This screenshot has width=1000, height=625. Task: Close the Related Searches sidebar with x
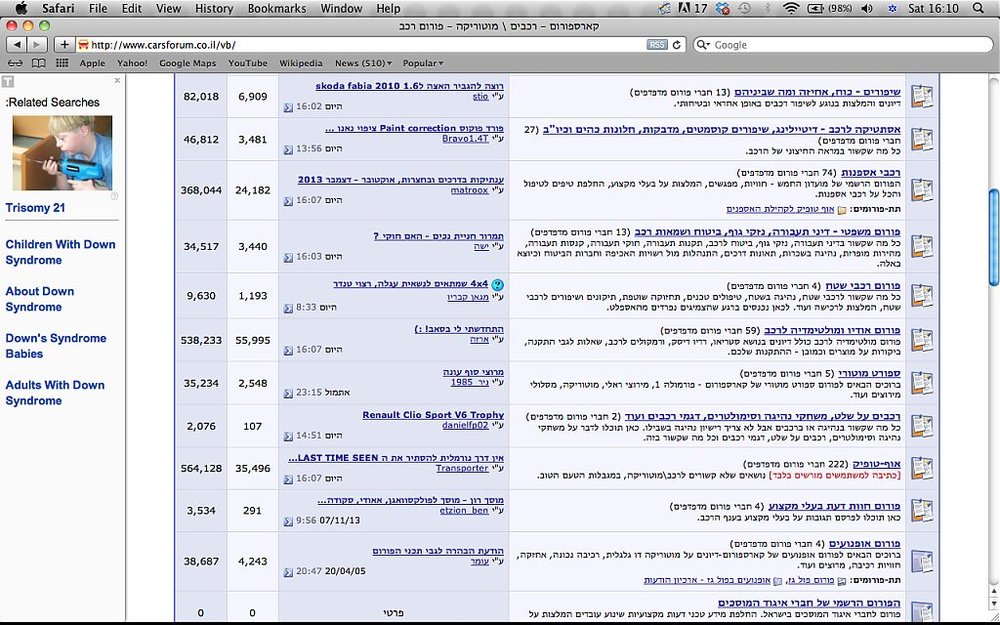pos(117,80)
